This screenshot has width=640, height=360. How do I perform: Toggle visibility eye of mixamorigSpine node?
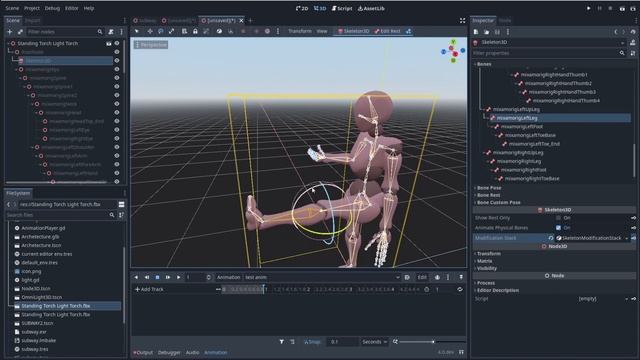coord(117,78)
